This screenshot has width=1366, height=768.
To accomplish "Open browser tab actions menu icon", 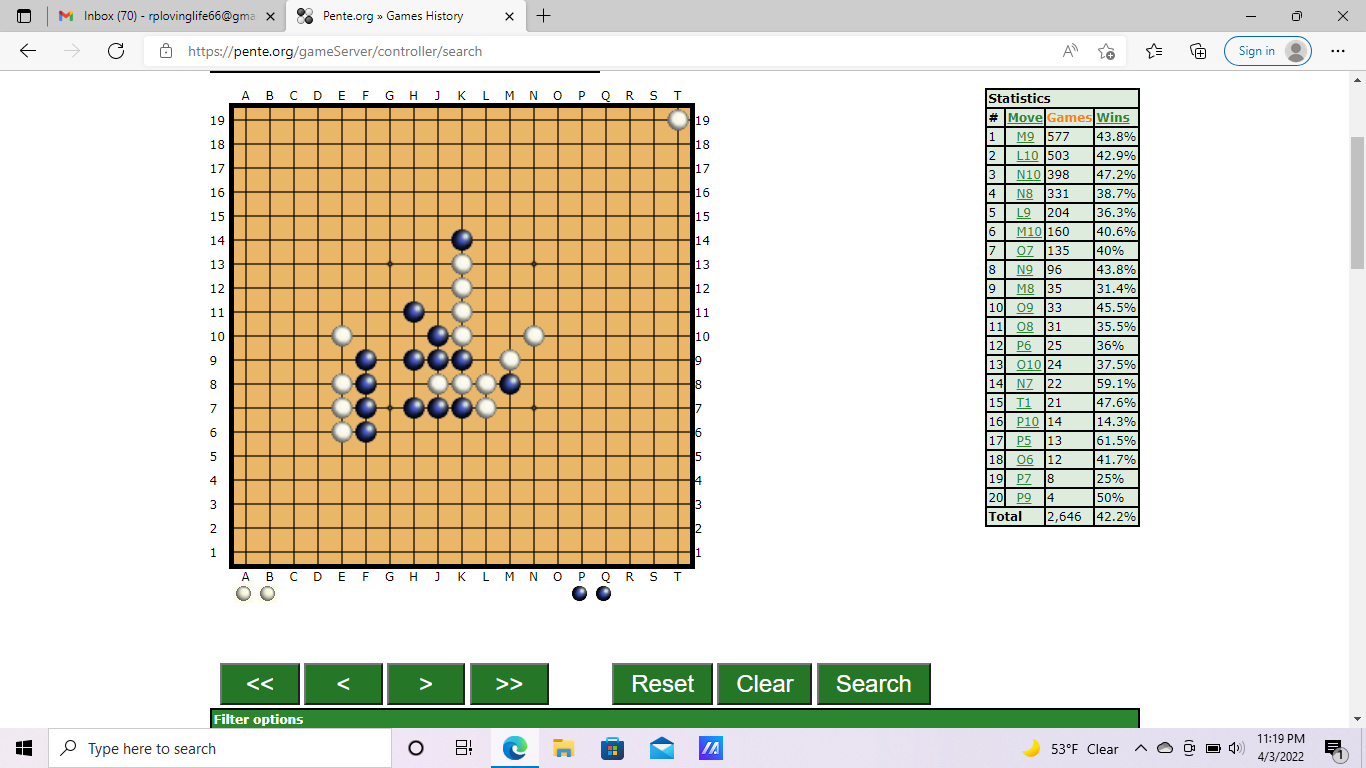I will [x=24, y=16].
